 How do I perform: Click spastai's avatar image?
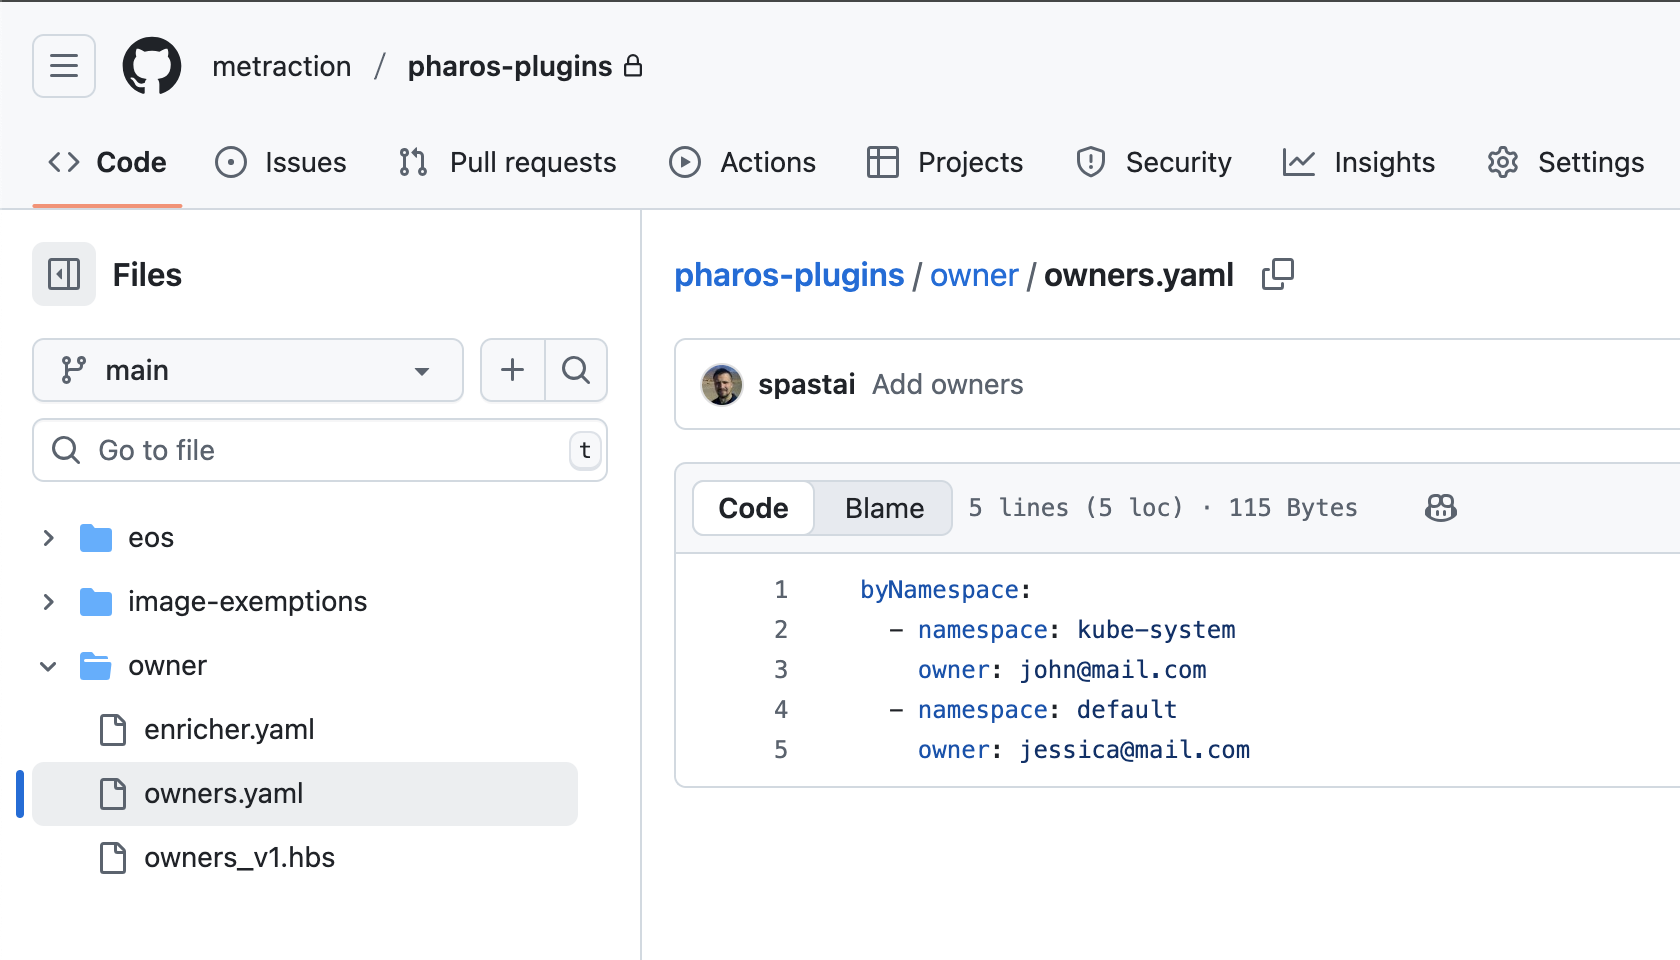pos(721,385)
